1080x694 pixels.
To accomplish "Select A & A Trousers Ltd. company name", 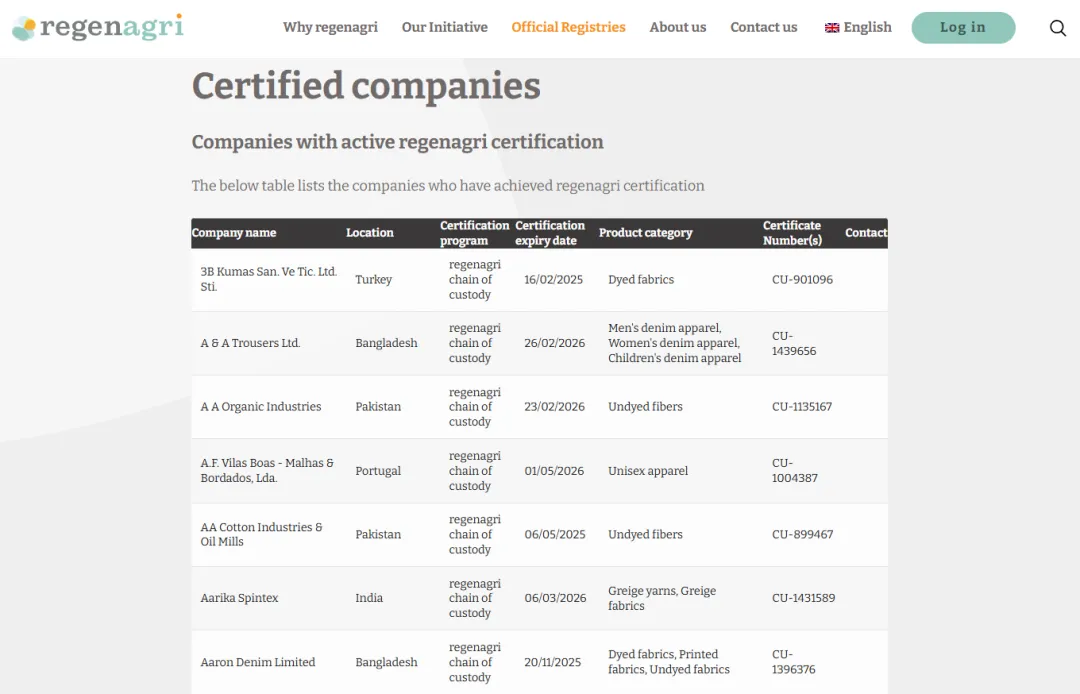I will (x=250, y=343).
